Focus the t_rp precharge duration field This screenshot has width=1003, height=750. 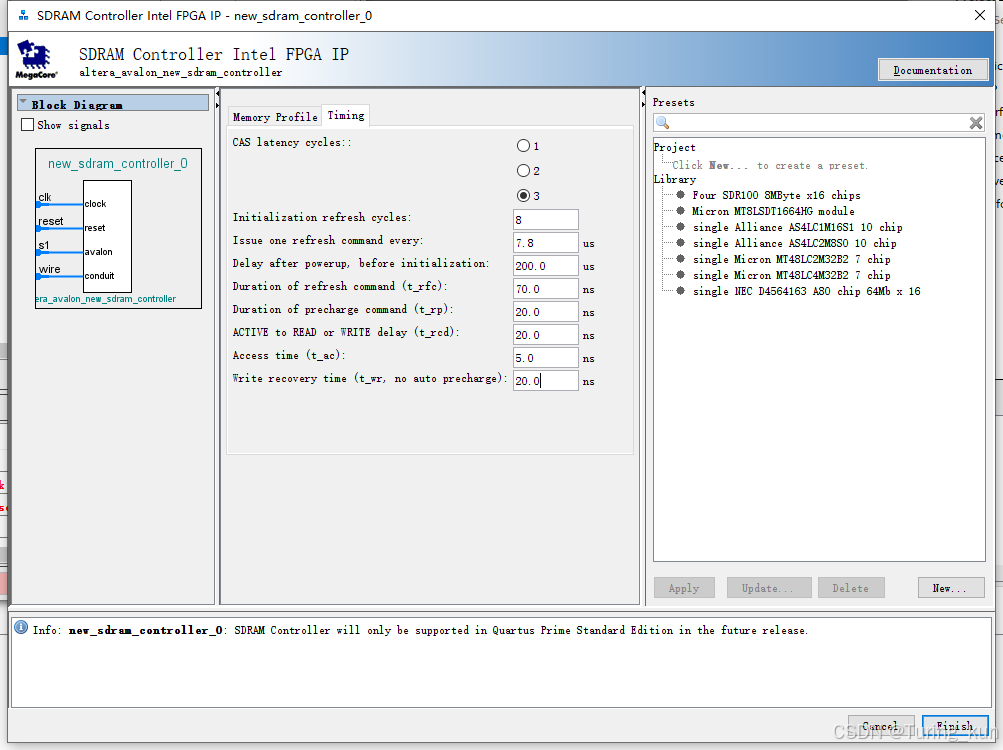546,312
